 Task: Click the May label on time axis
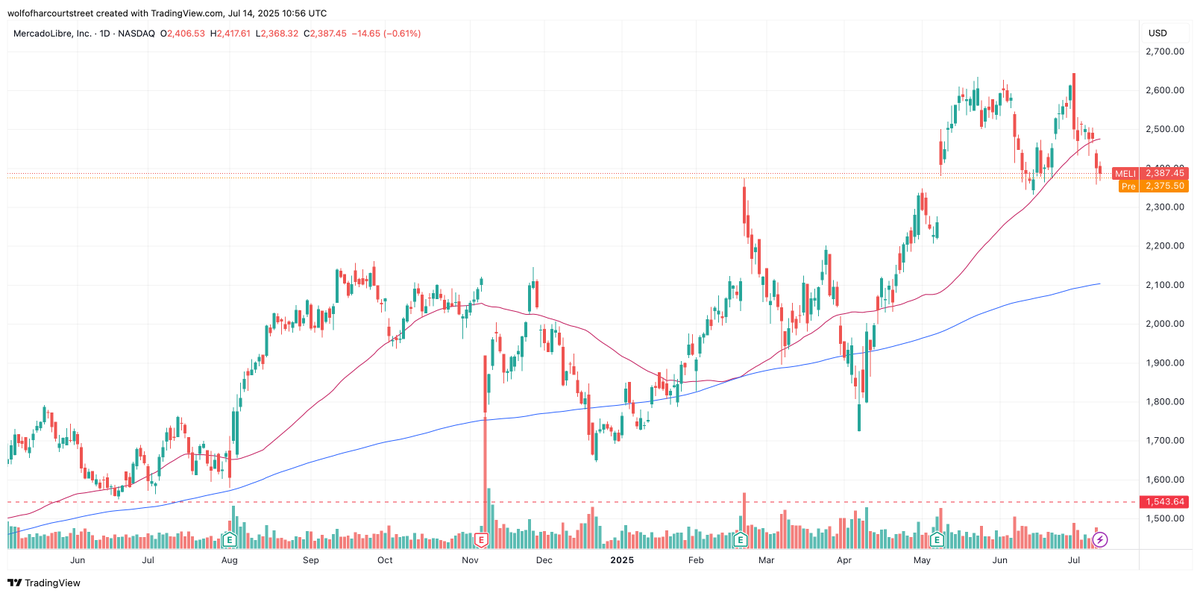922,561
